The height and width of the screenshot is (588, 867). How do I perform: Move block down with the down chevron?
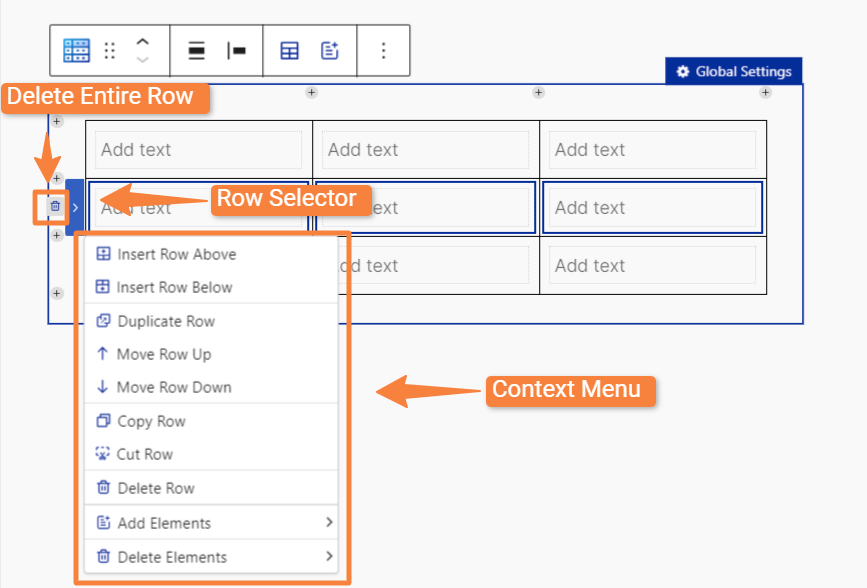pyautogui.click(x=143, y=59)
